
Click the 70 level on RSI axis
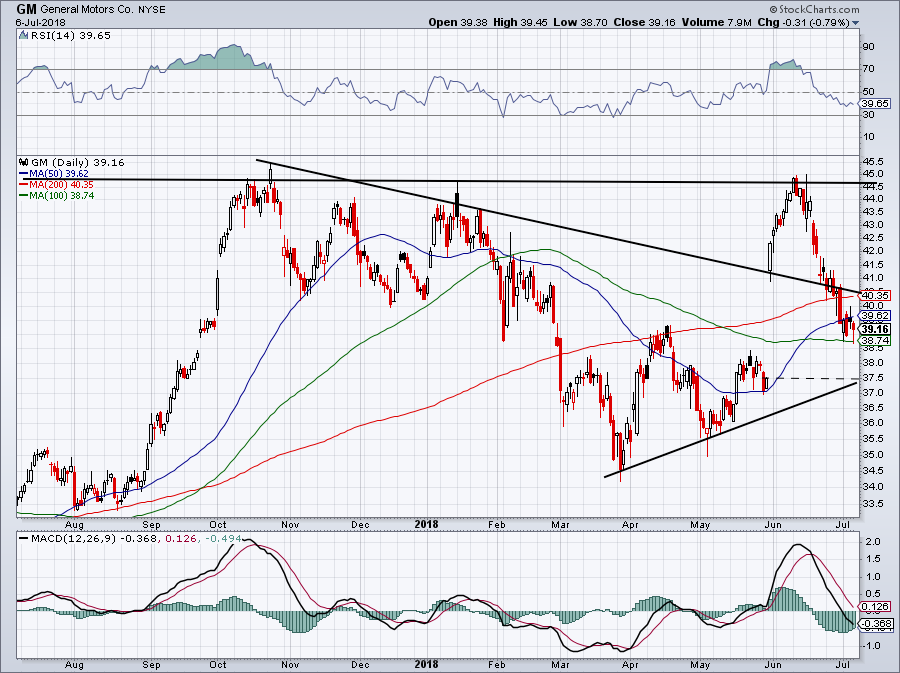pyautogui.click(x=868, y=69)
